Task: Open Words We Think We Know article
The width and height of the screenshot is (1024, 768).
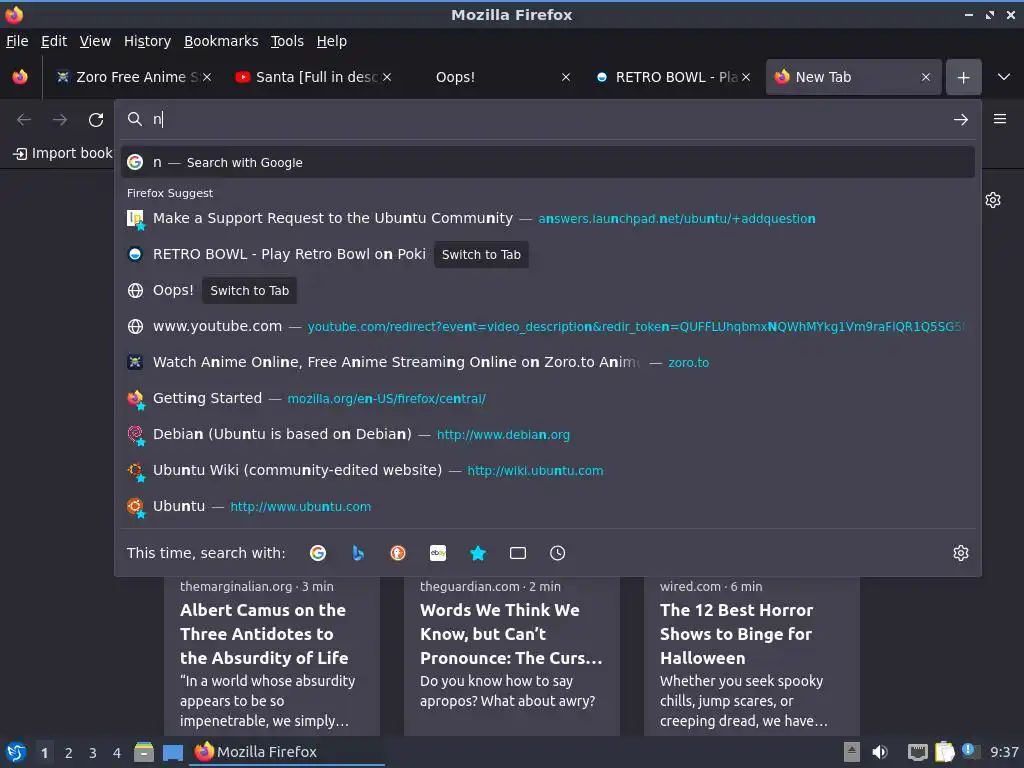Action: [x=511, y=656]
